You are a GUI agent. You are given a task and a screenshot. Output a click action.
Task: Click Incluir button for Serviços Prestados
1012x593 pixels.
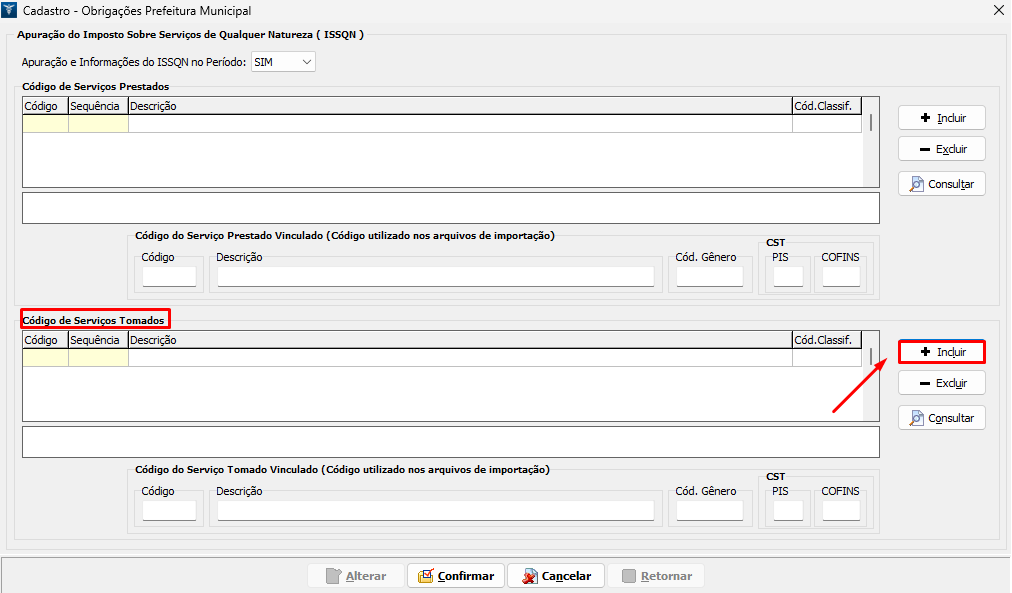click(x=941, y=118)
